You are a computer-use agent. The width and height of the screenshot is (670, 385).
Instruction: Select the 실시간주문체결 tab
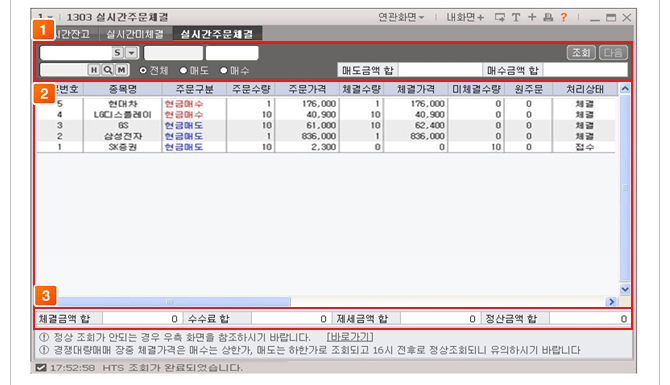click(217, 34)
